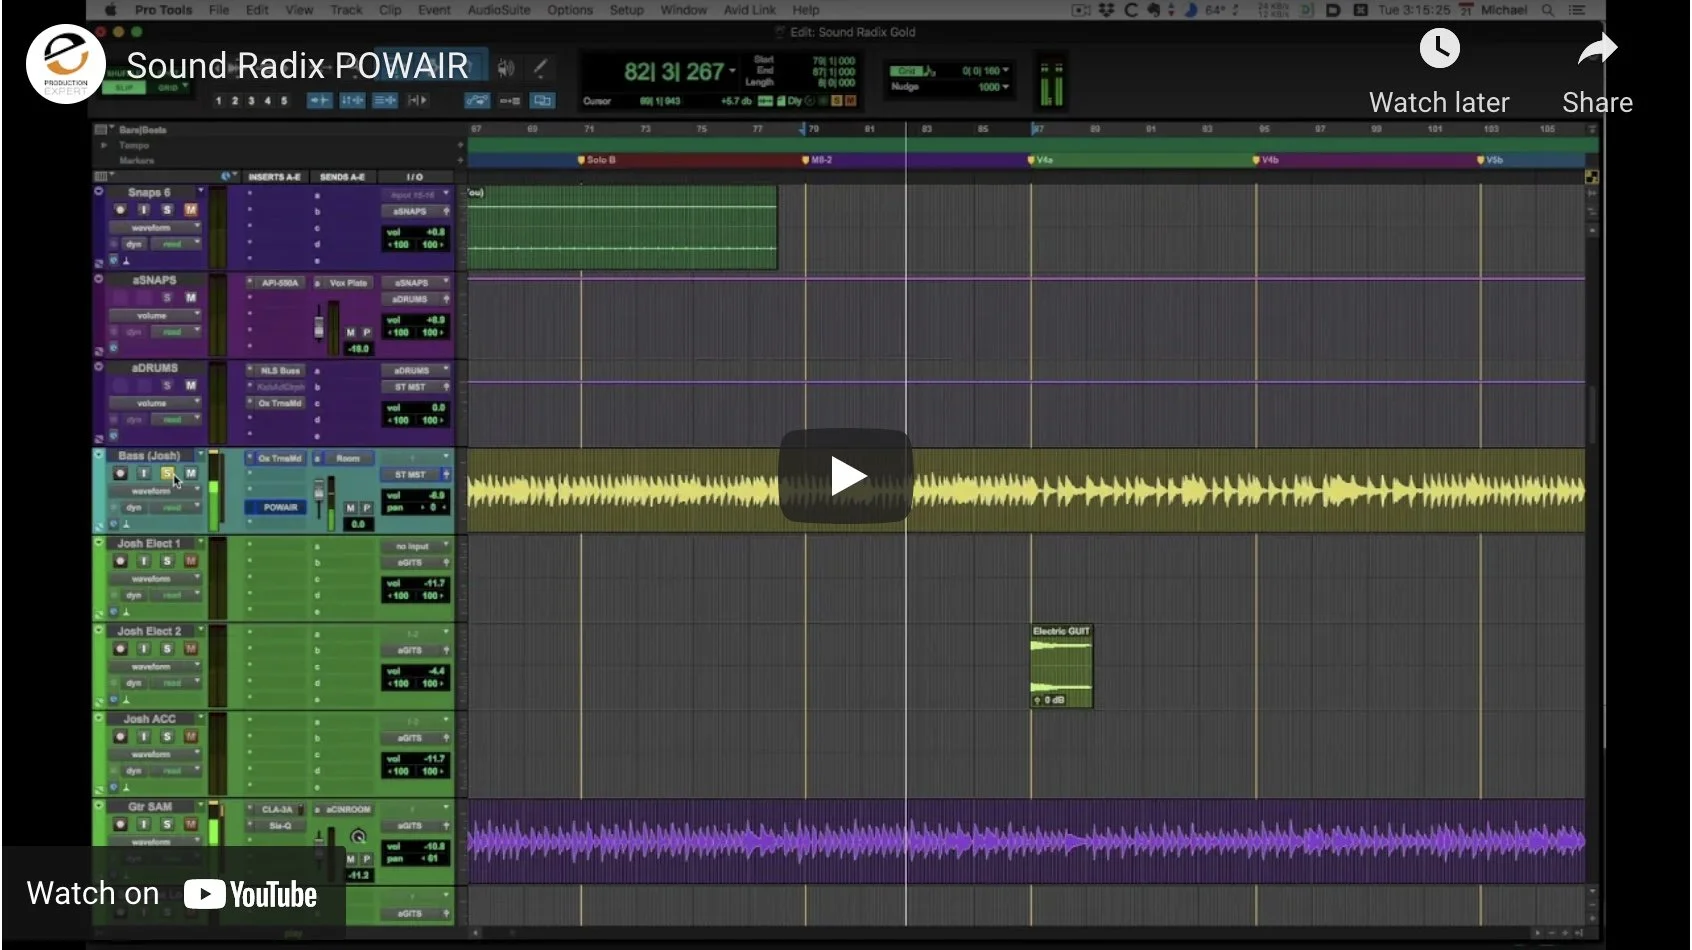Open the macOS notification center icon
1692x950 pixels.
coord(1577,10)
